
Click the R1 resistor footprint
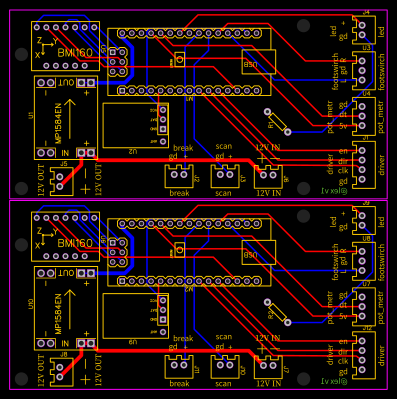[x=277, y=122]
